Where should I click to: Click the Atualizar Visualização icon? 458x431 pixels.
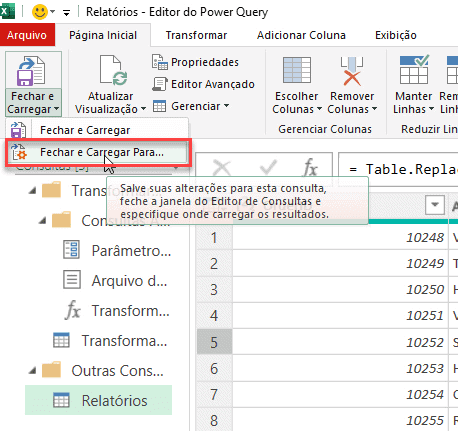pos(113,70)
